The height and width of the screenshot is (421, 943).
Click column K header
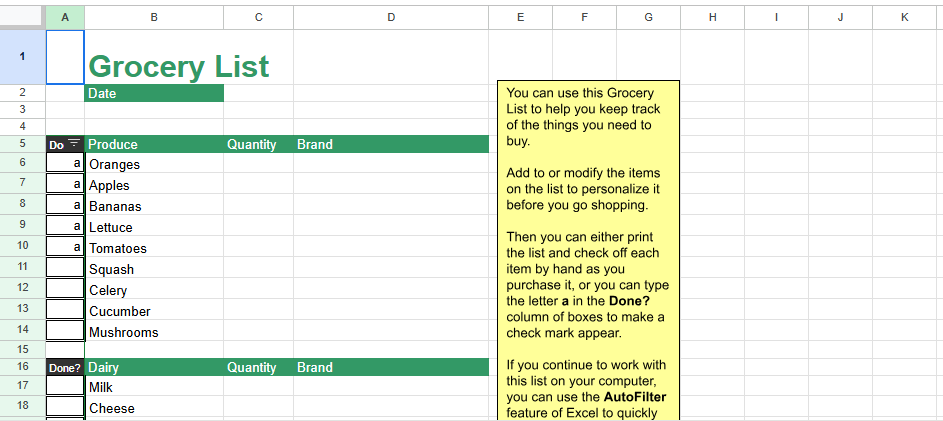pyautogui.click(x=904, y=17)
